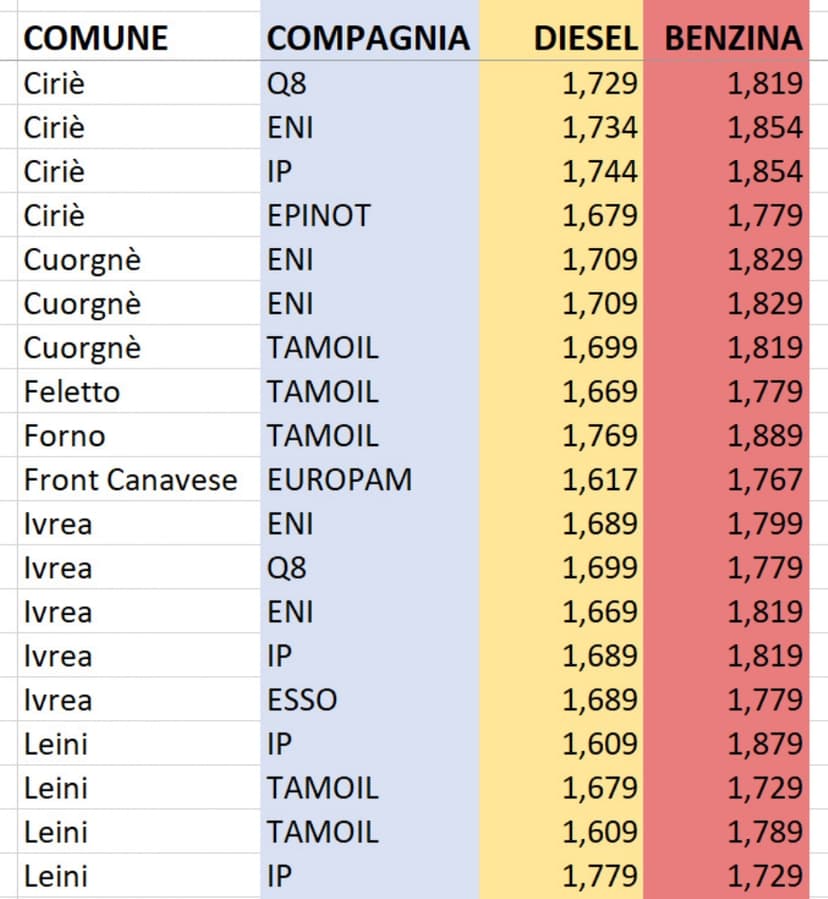Viewport: 828px width, 899px height.
Task: Select the BENZINA header cell
Action: [734, 38]
